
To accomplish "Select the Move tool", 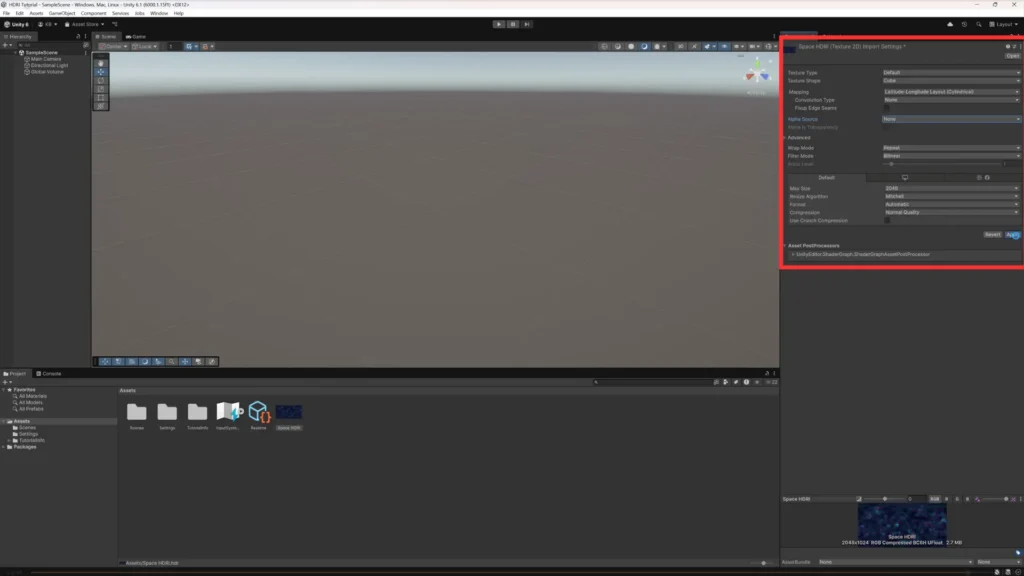I will tap(101, 72).
